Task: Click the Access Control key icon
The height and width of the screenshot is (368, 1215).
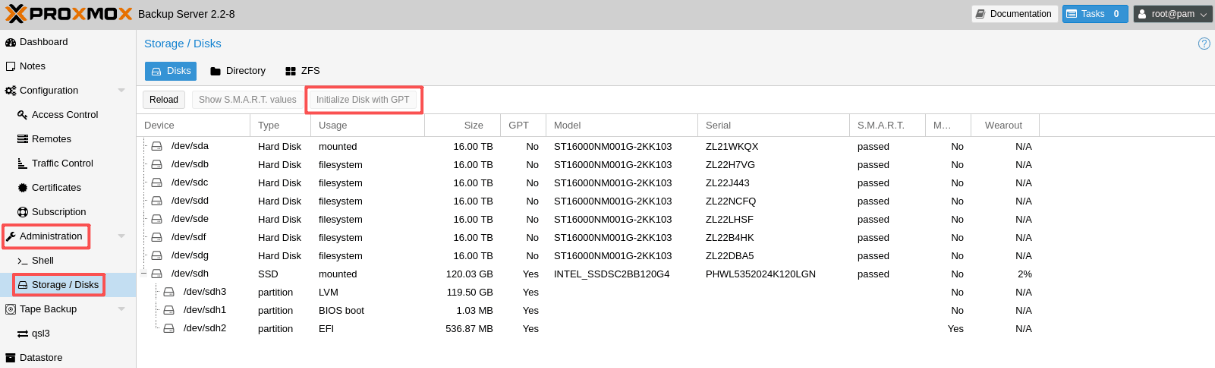Action: coord(22,115)
